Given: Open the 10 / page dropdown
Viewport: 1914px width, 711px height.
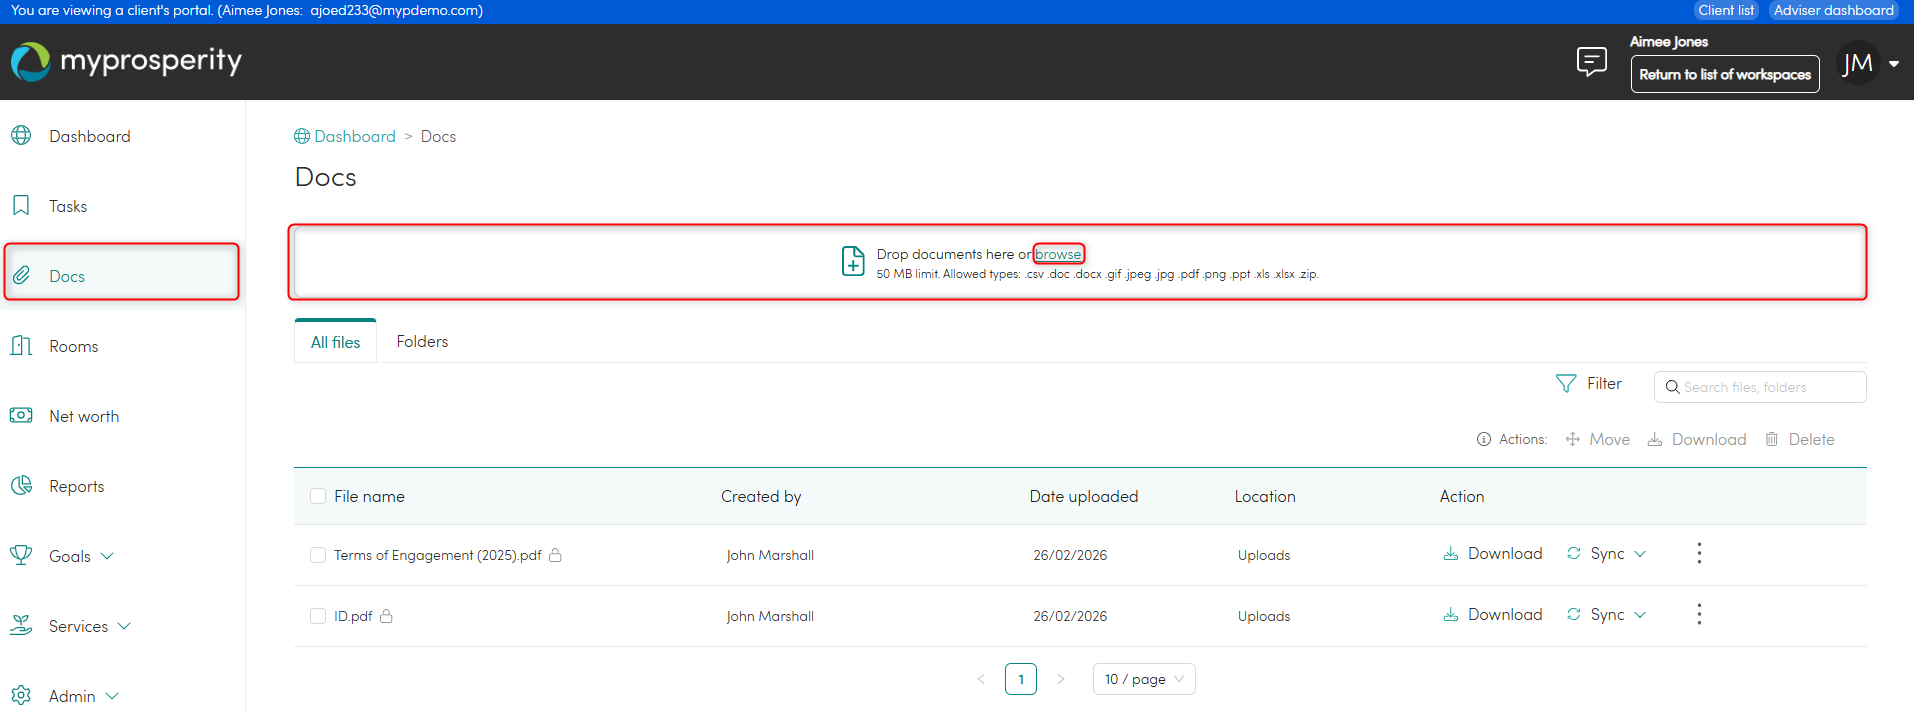Looking at the screenshot, I should tap(1143, 680).
